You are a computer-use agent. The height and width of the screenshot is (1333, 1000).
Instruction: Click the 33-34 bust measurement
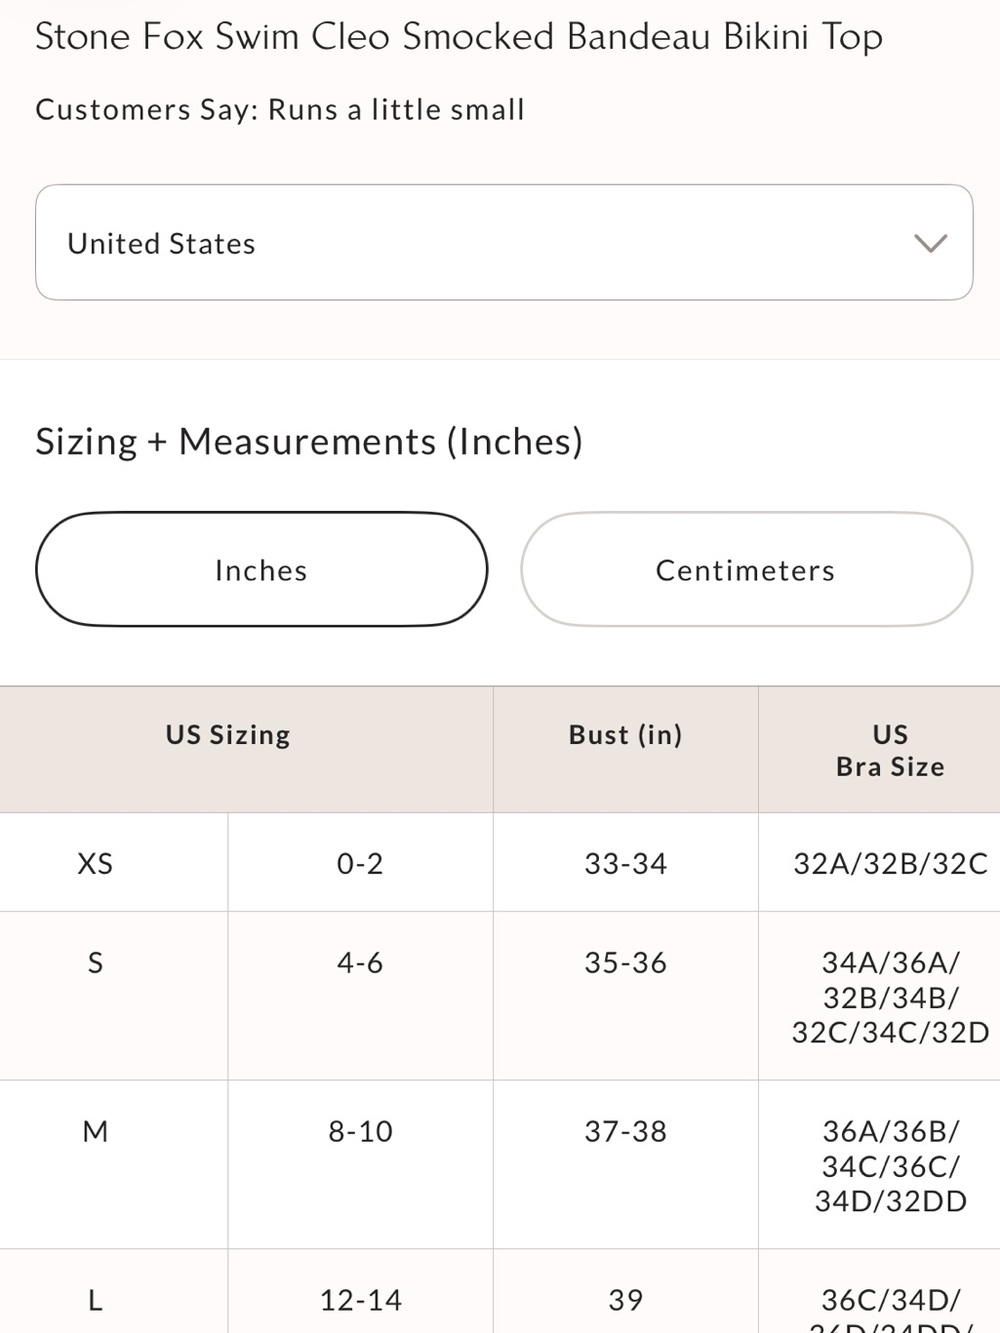pyautogui.click(x=625, y=863)
